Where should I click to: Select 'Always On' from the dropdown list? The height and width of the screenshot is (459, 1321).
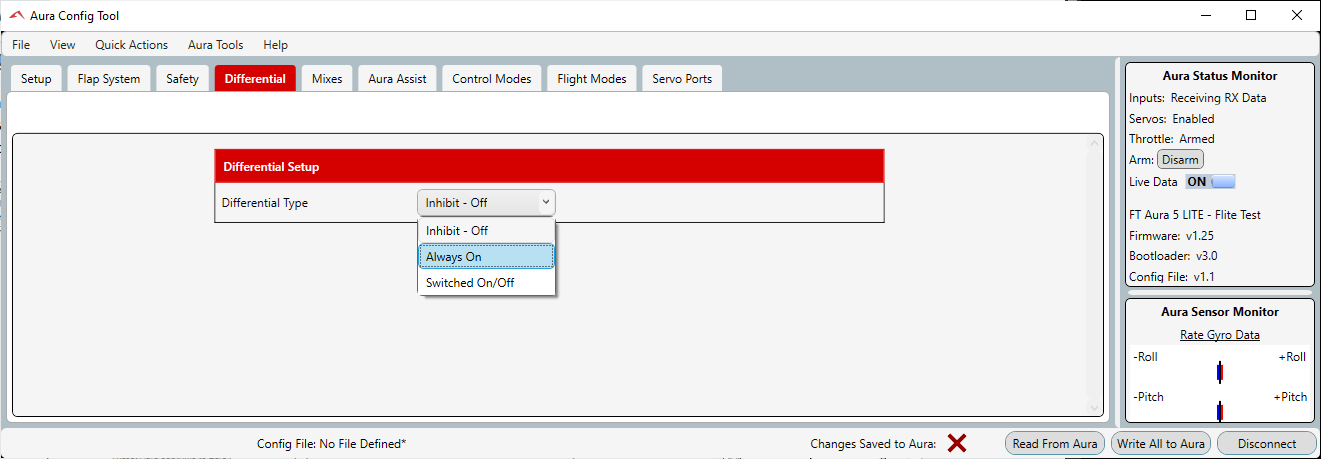coord(486,257)
